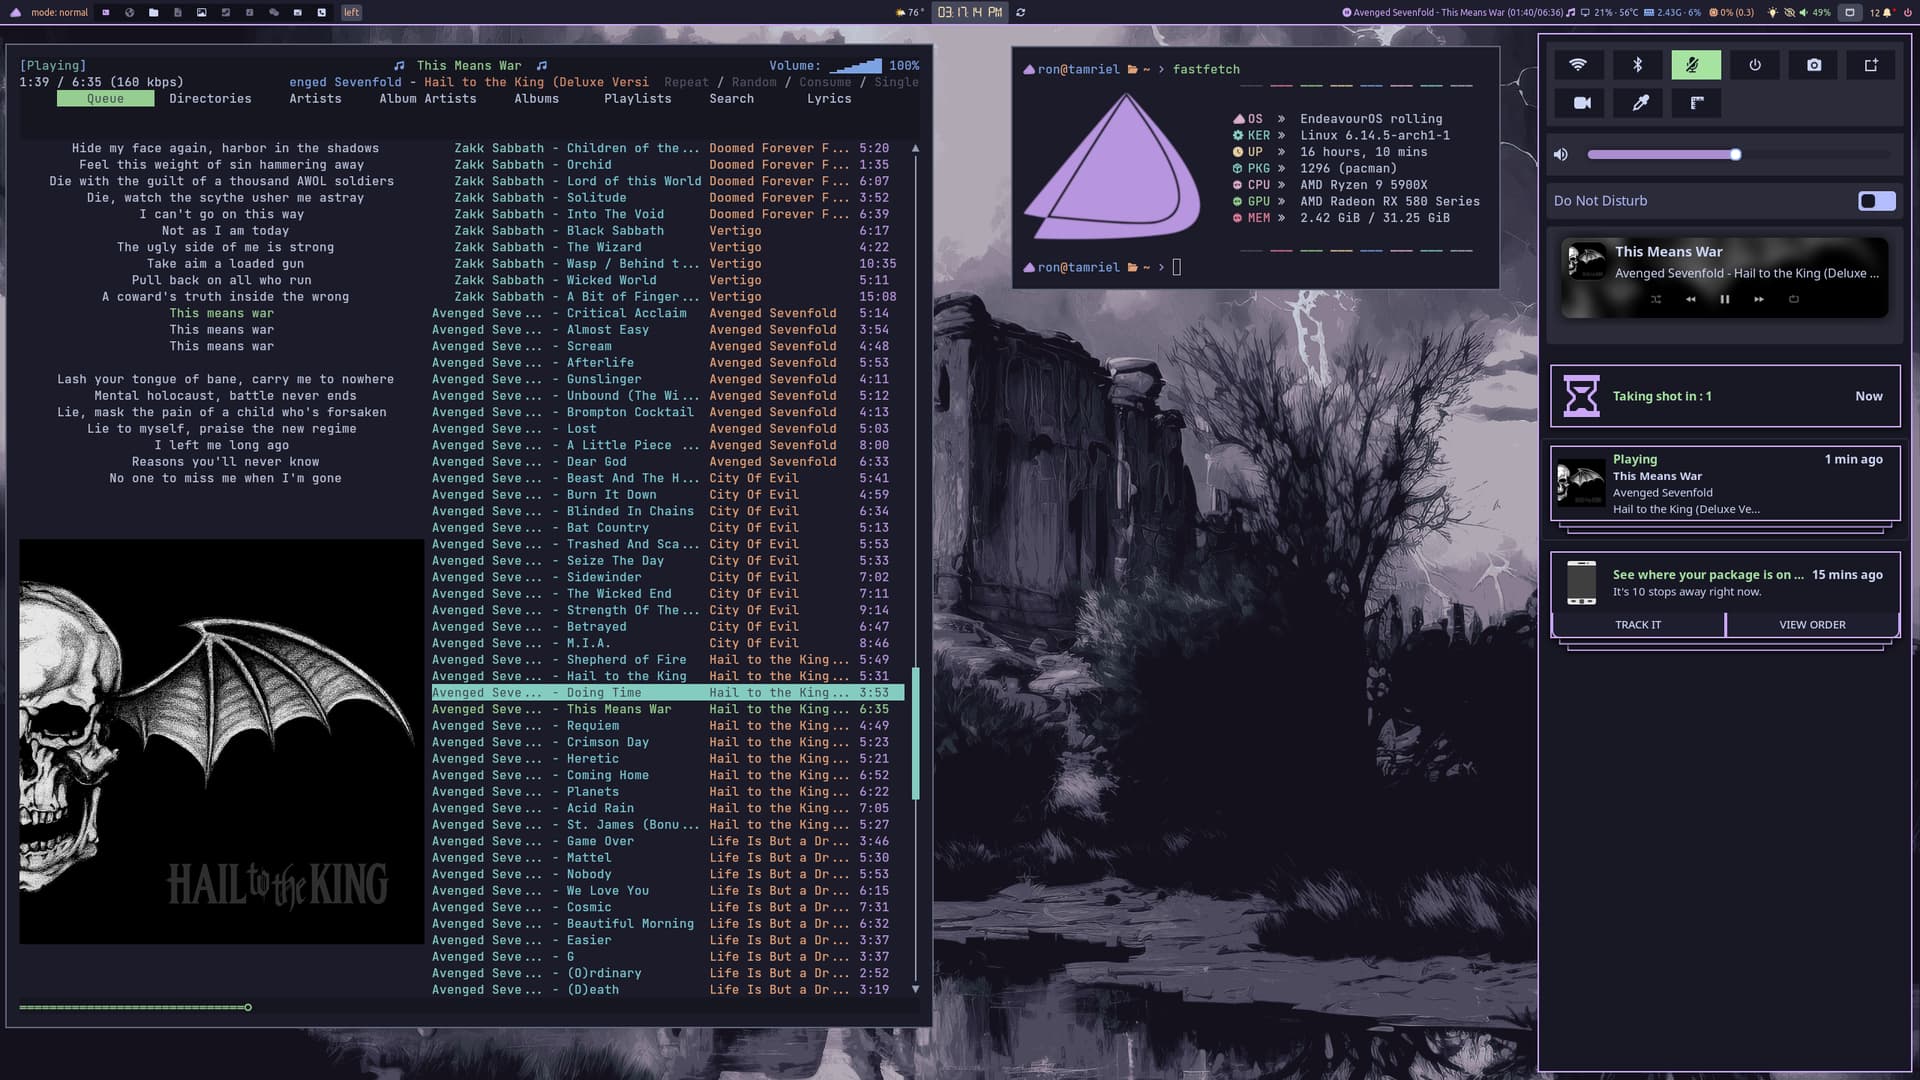The width and height of the screenshot is (1920, 1080).
Task: Select the highlighted Doing Time queue row
Action: point(667,692)
